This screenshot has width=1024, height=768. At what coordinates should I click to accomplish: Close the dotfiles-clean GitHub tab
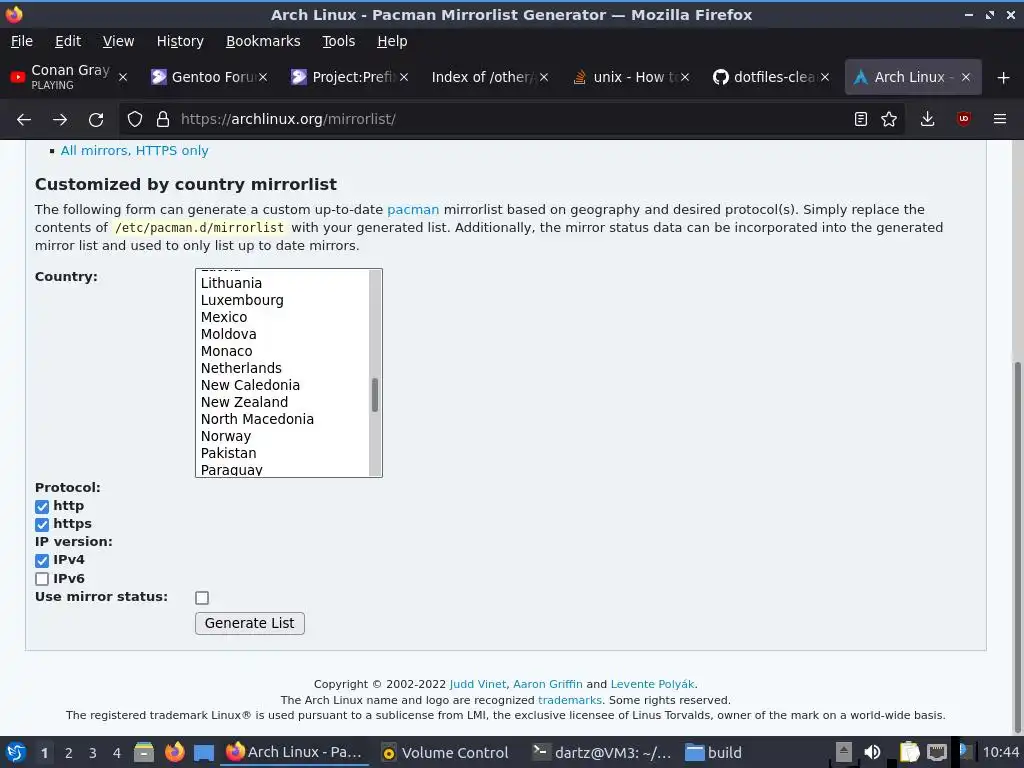[x=825, y=77]
